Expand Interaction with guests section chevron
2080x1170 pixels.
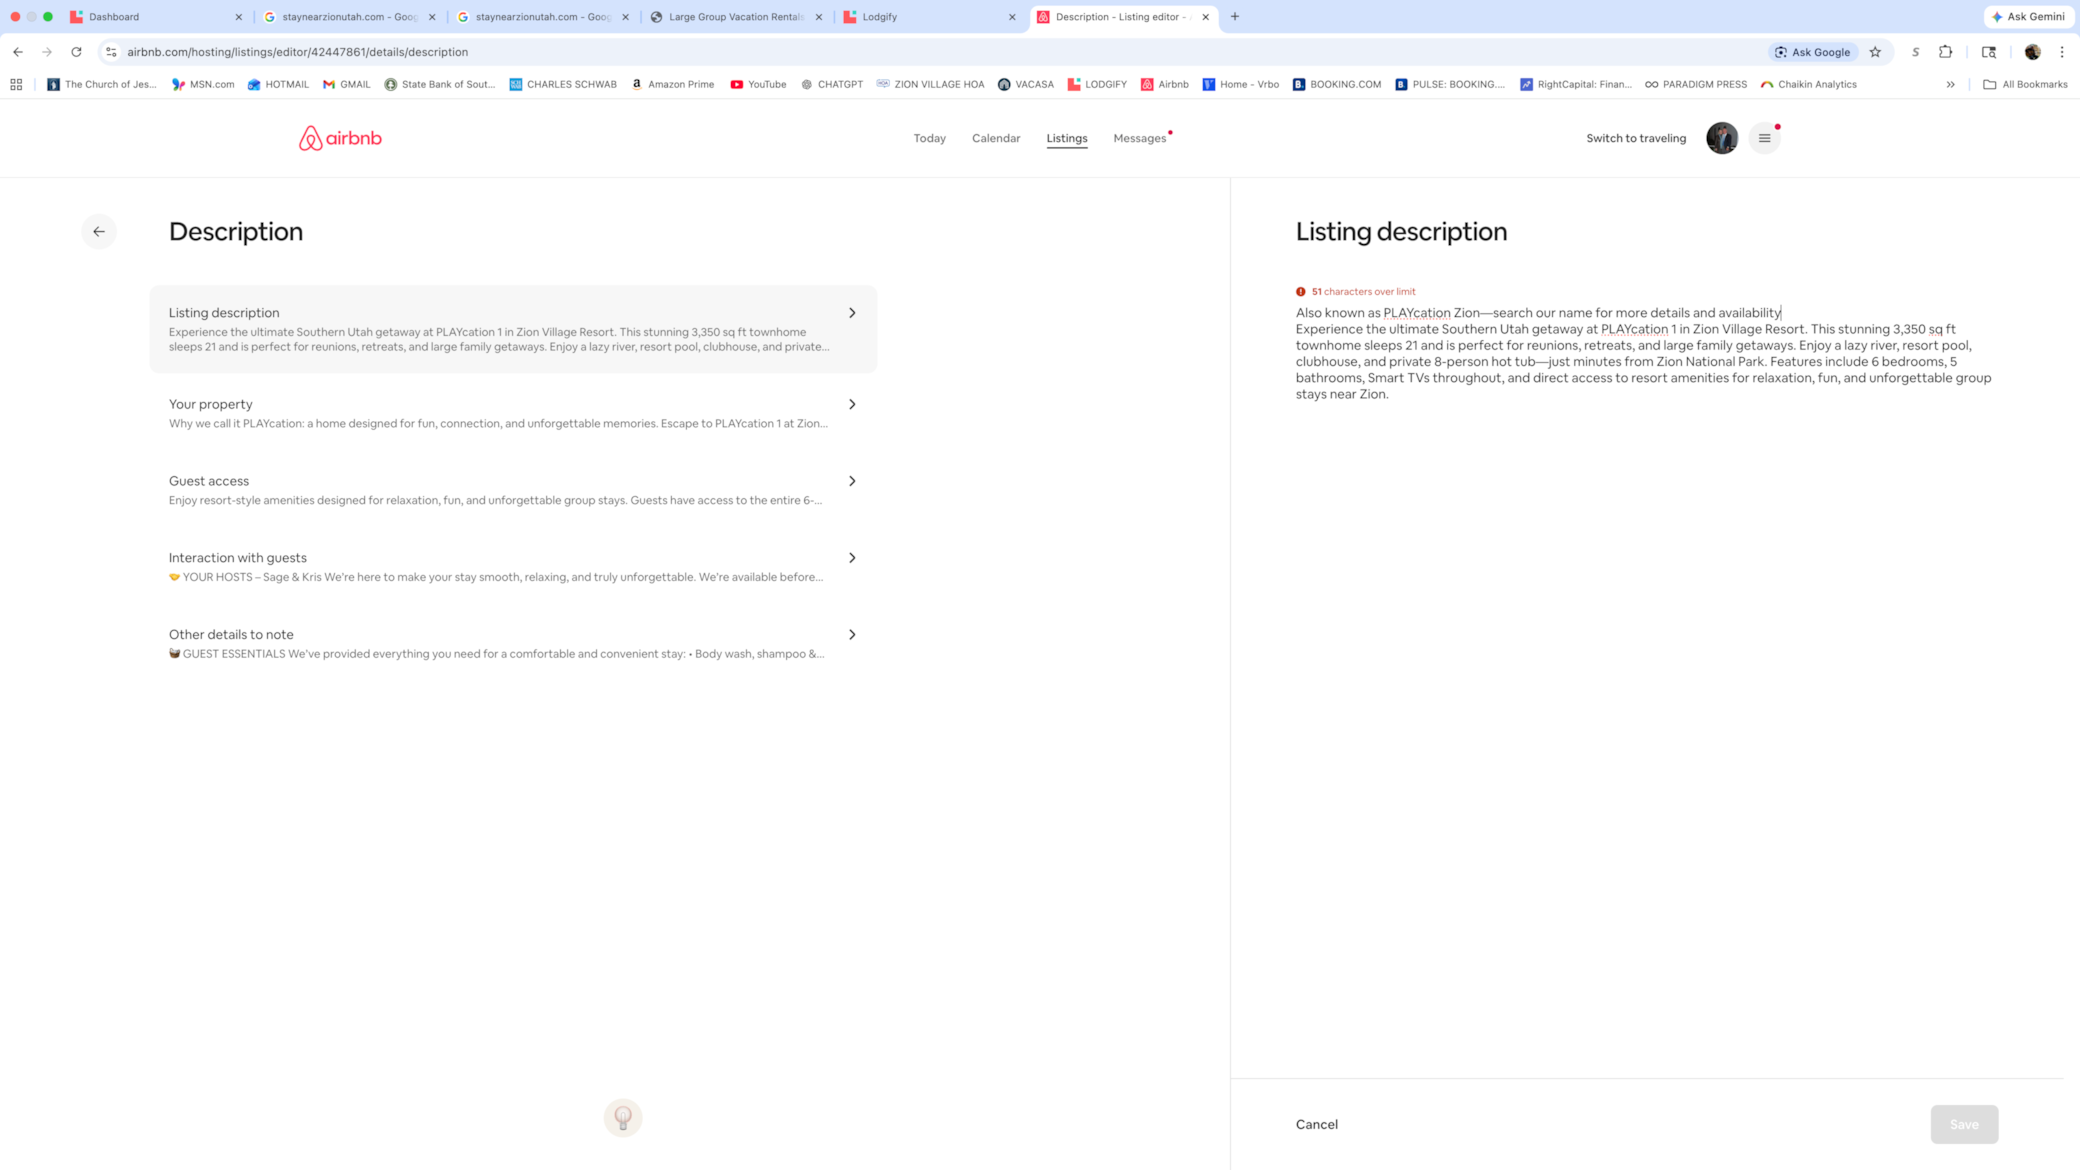coord(852,558)
